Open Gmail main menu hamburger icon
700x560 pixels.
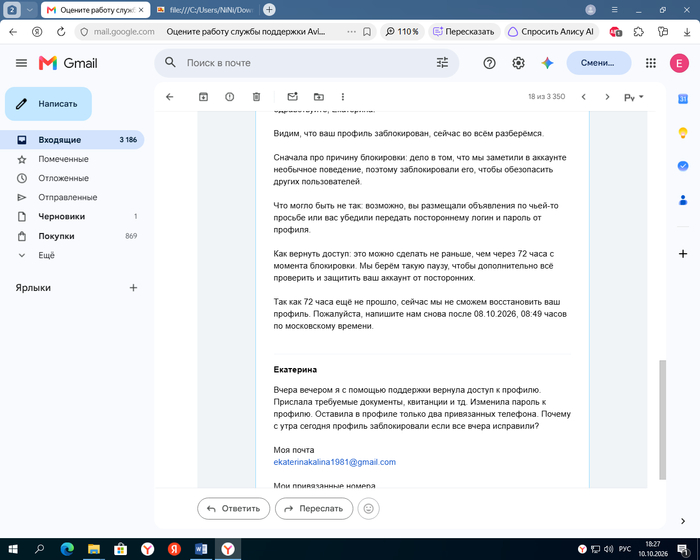[x=21, y=63]
